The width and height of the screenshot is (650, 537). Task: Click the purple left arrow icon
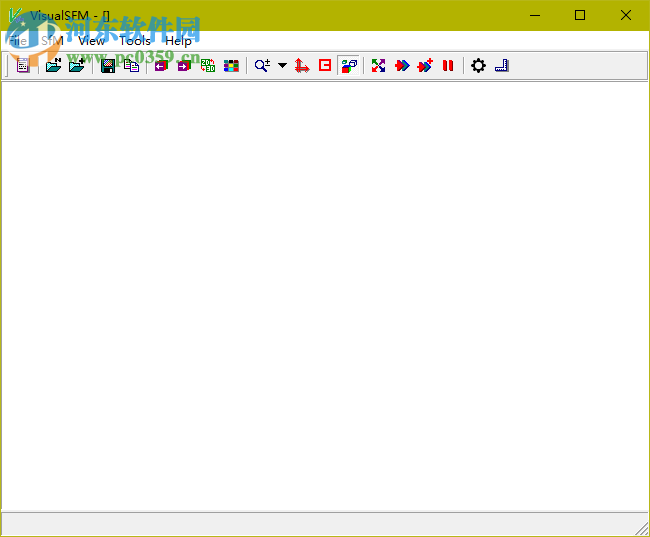(161, 66)
